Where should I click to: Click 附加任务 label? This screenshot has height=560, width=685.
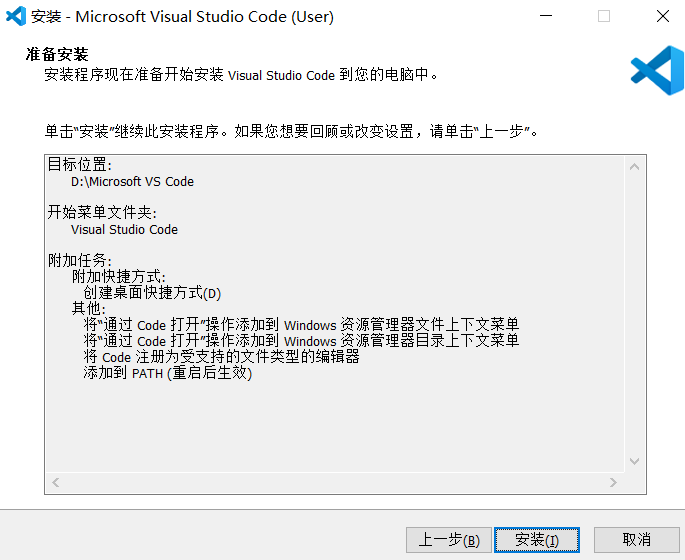[x=80, y=261]
